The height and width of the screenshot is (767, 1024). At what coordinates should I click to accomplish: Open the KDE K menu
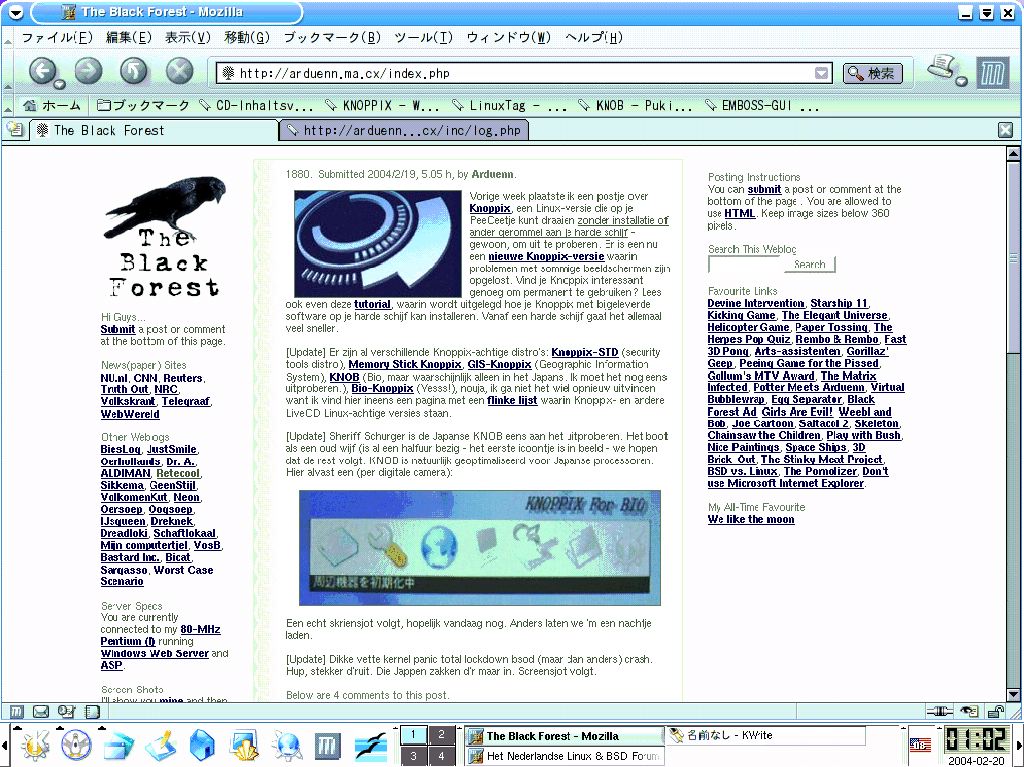(x=35, y=745)
